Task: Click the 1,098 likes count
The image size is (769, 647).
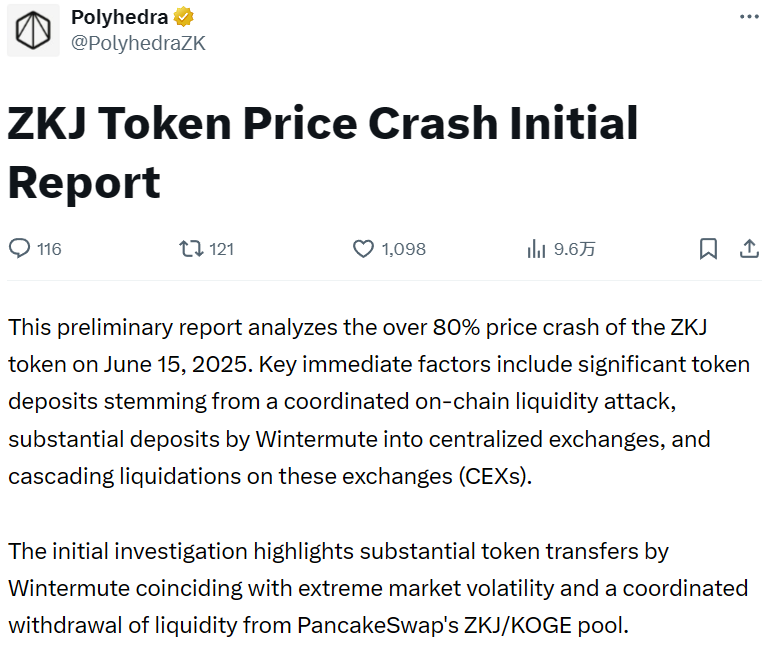Action: (x=404, y=249)
